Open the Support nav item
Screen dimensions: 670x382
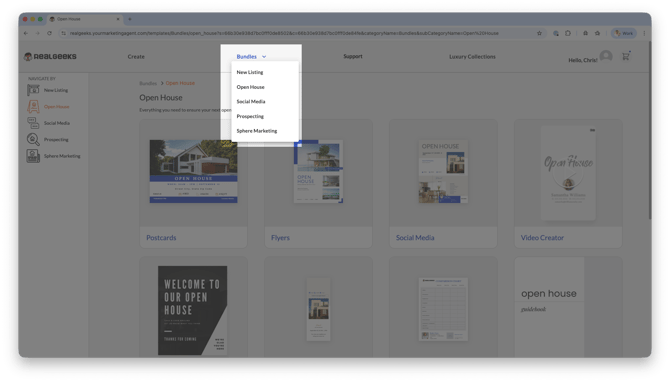353,56
